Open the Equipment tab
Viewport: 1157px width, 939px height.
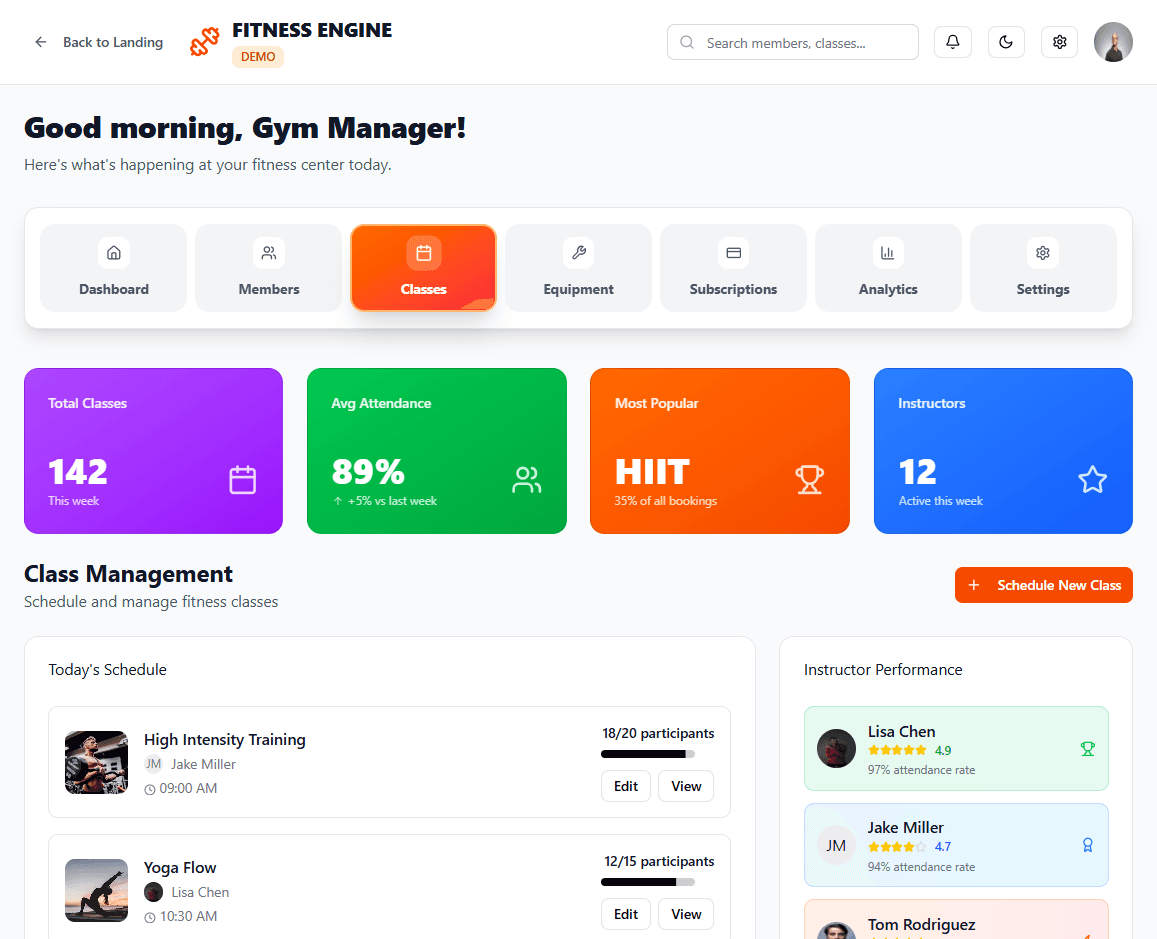coord(578,268)
